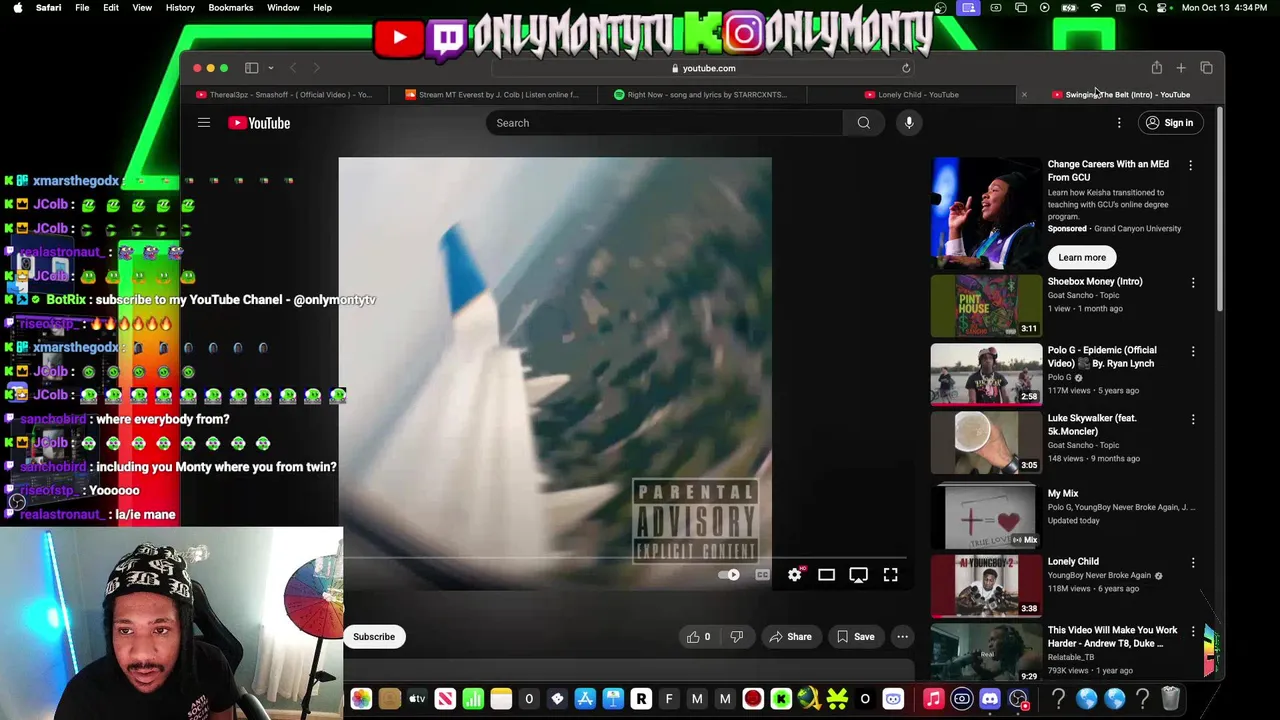Open options menu for Polo G Epidemic video
The height and width of the screenshot is (720, 1280).
pyautogui.click(x=1193, y=351)
